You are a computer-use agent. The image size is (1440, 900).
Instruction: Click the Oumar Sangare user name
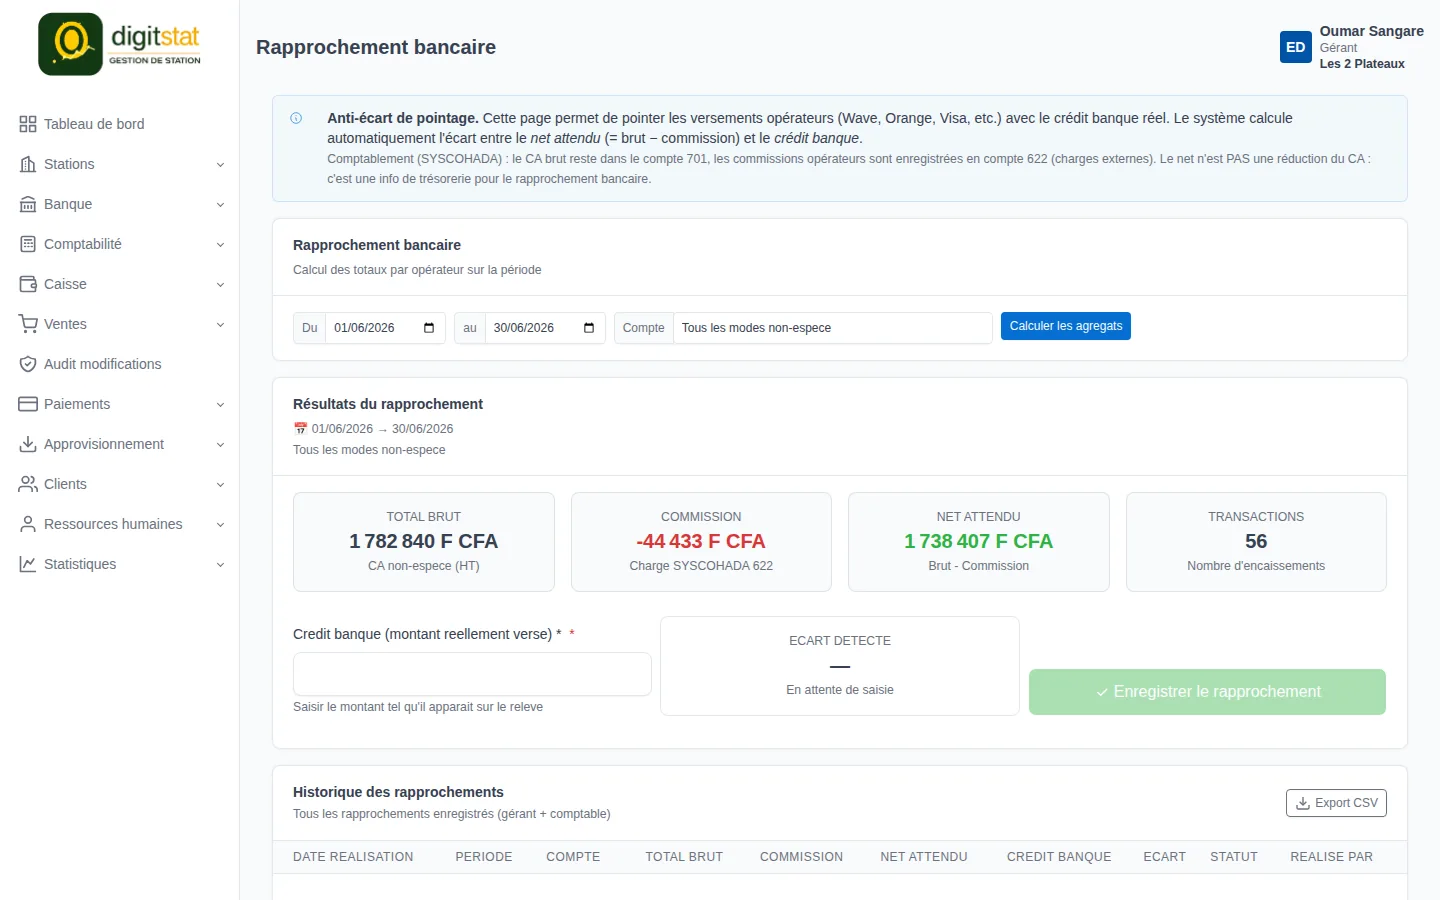click(1372, 31)
